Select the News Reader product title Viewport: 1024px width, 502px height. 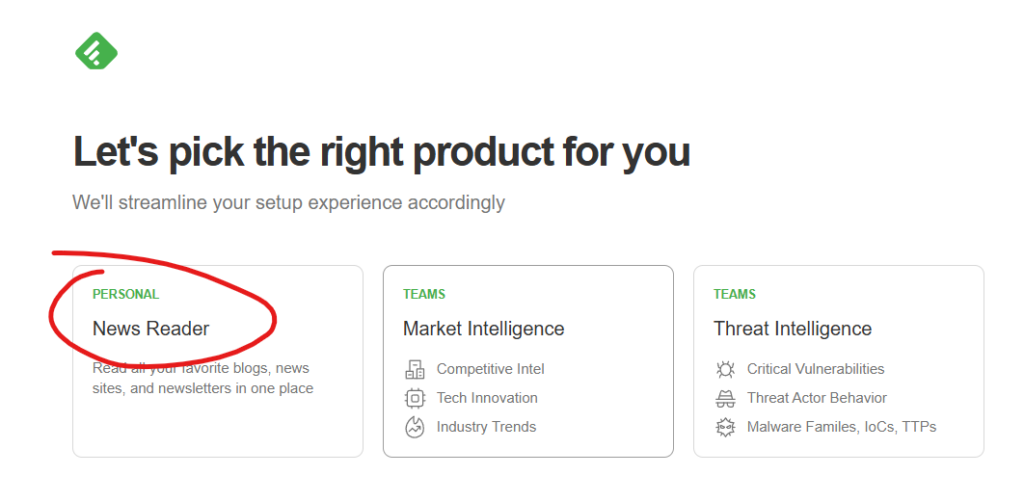(151, 328)
